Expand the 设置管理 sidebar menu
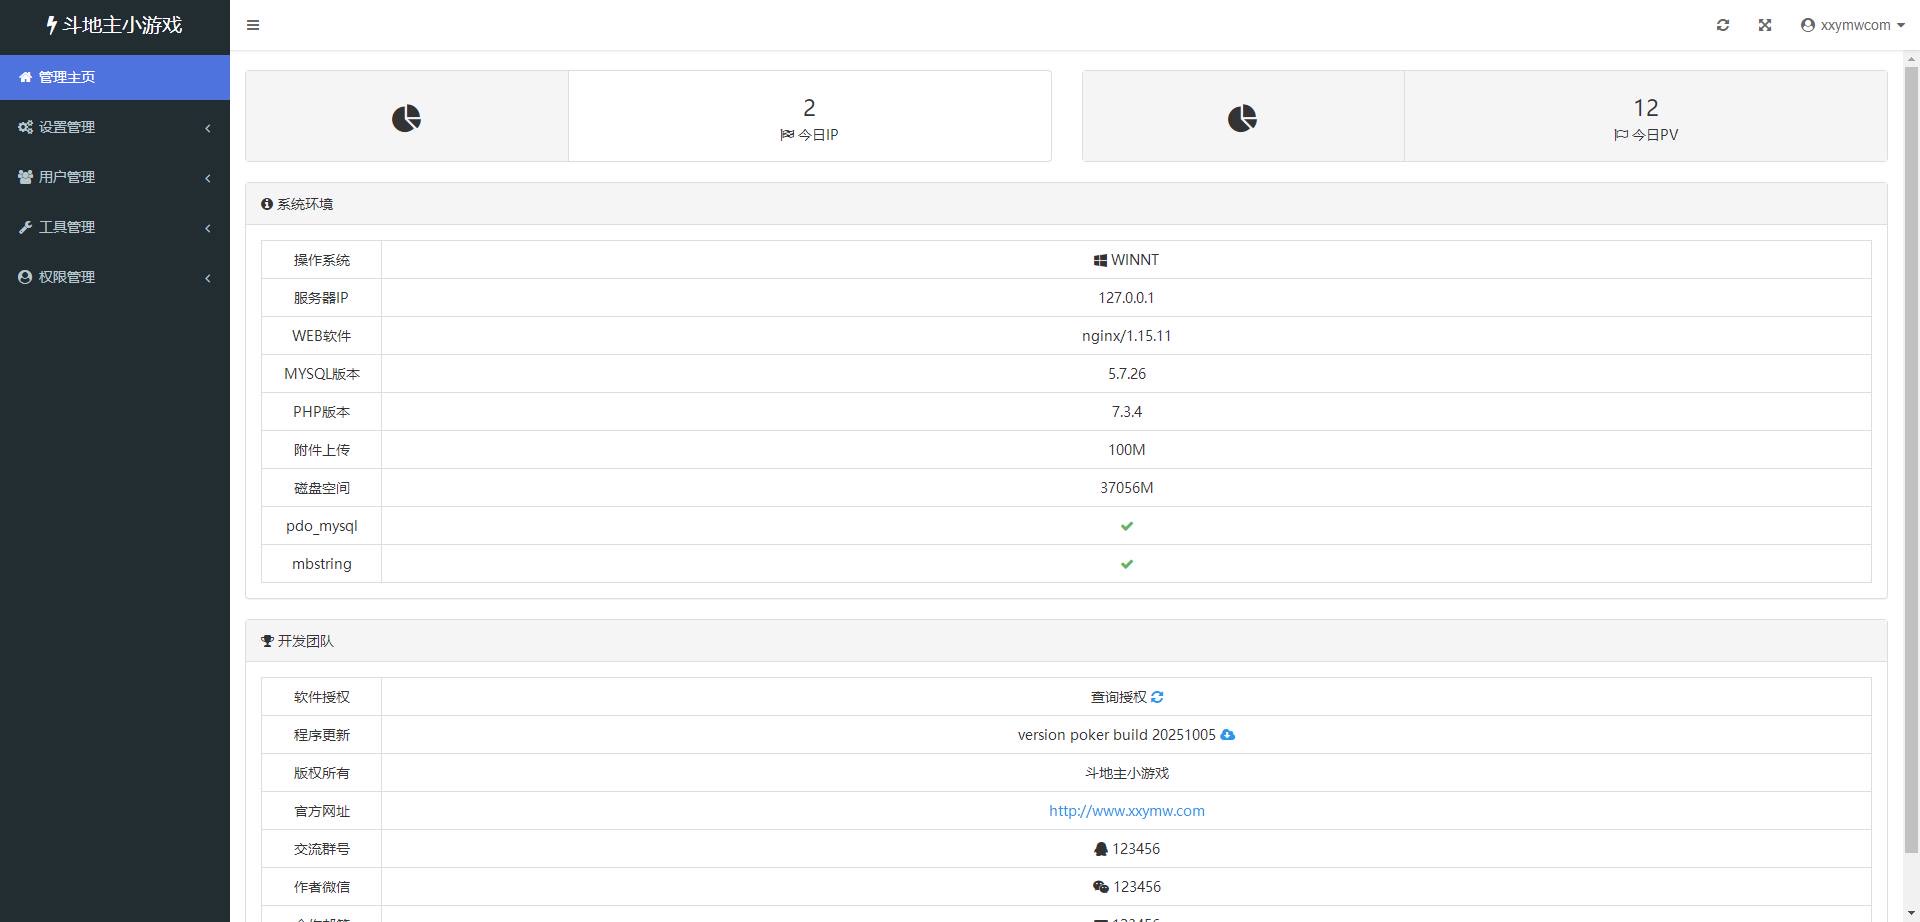The width and height of the screenshot is (1920, 922). (66, 127)
